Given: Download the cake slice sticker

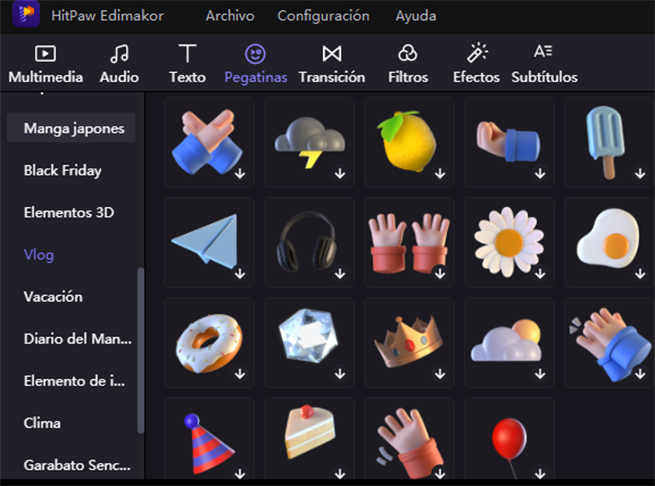Looking at the screenshot, I should tap(340, 473).
